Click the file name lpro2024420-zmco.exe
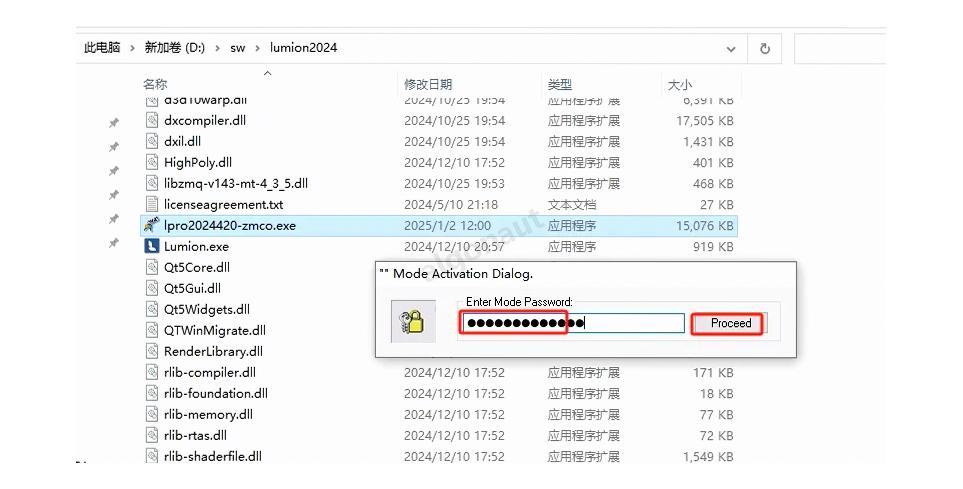The image size is (963, 489). [230, 225]
